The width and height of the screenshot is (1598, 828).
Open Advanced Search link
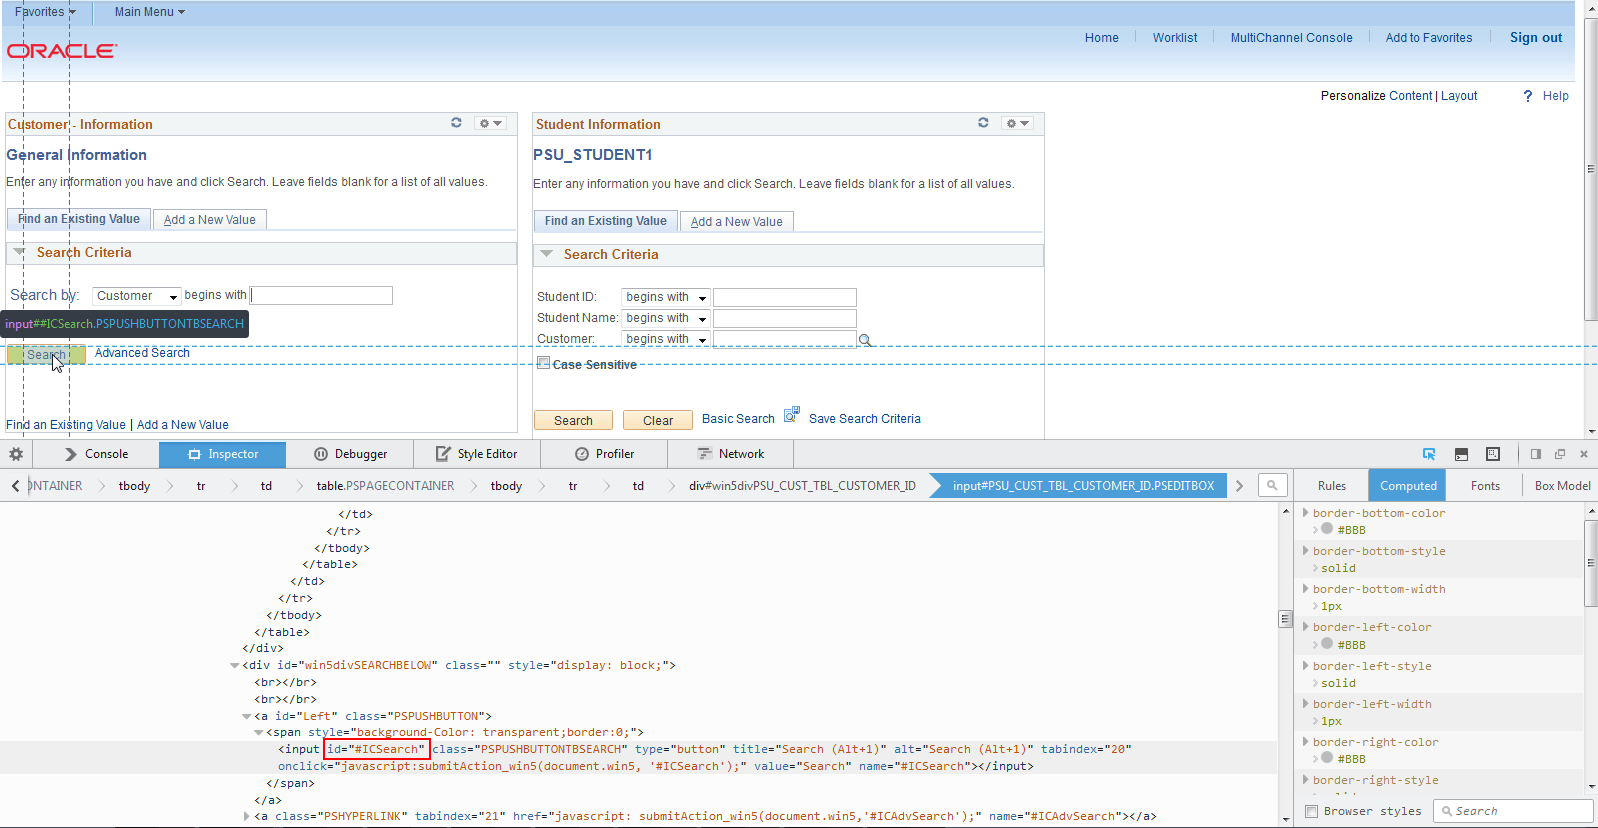click(x=142, y=353)
